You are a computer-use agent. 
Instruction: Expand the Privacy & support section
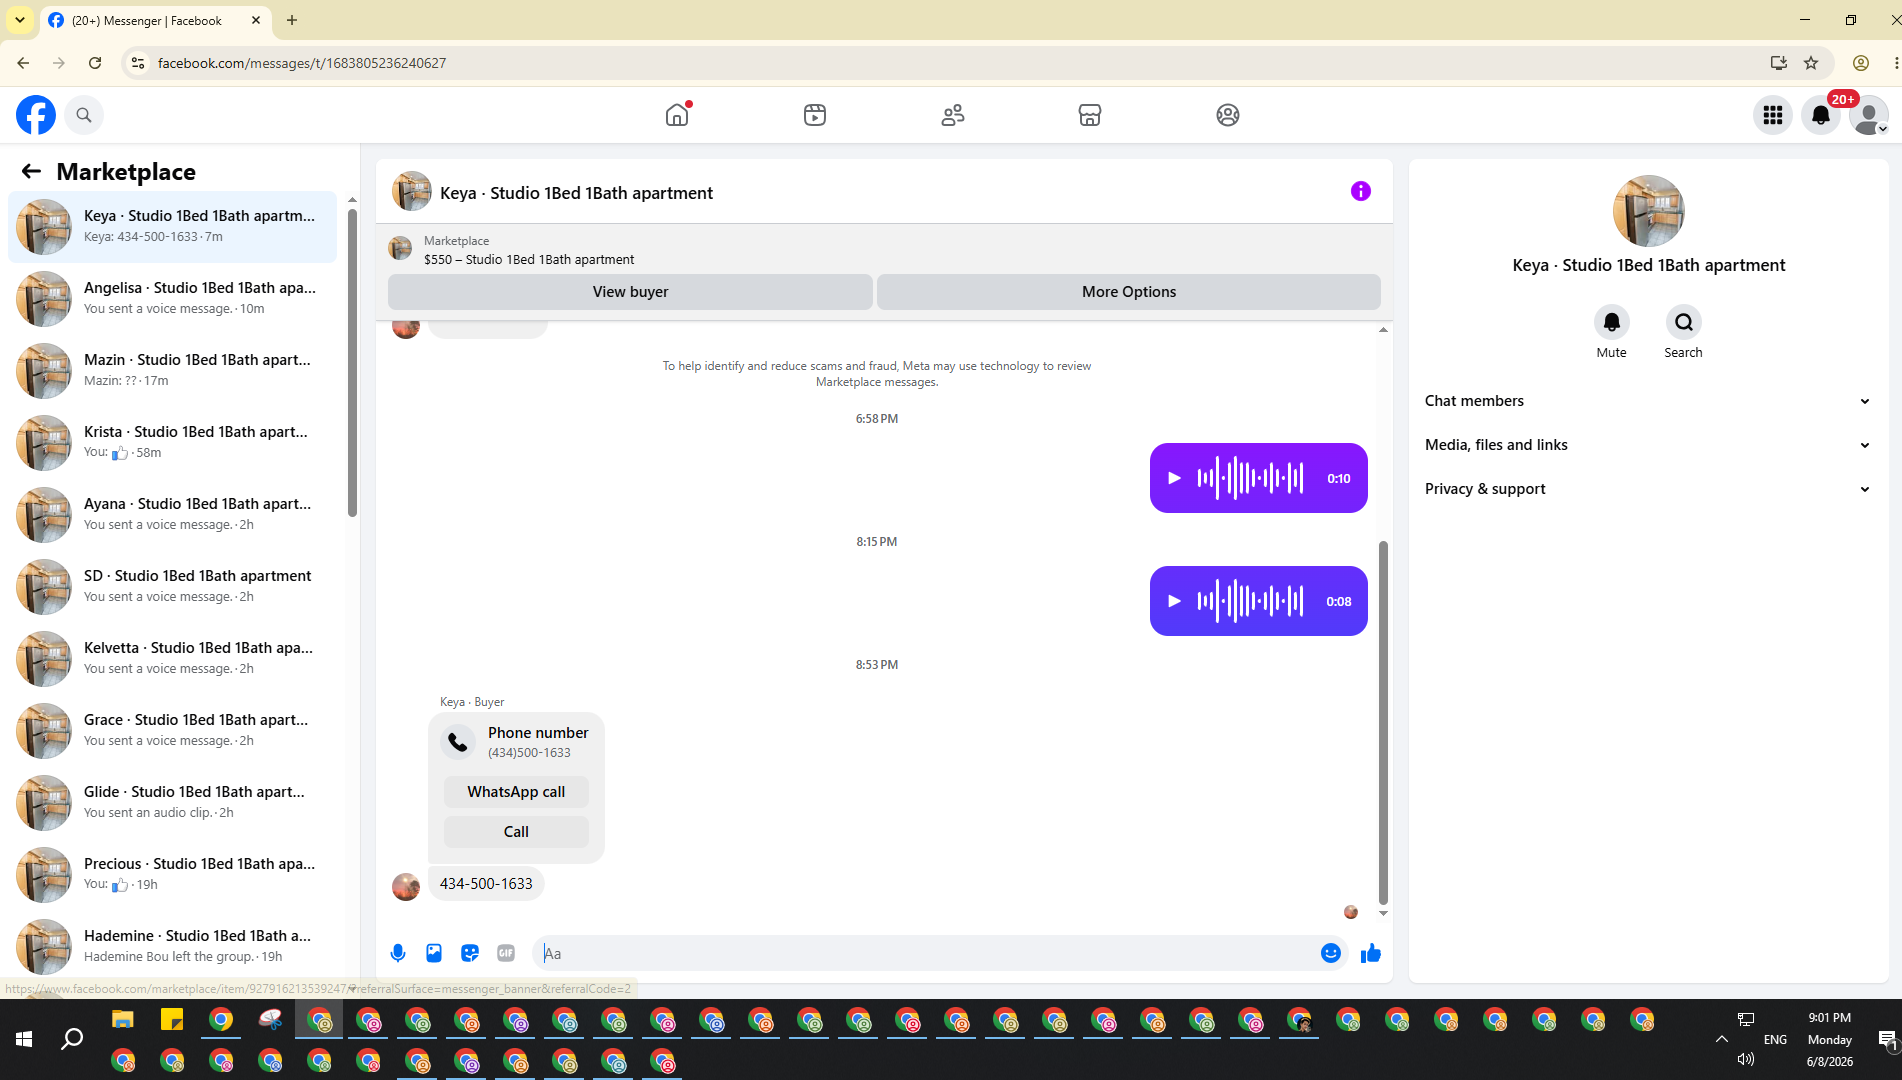(x=1648, y=489)
